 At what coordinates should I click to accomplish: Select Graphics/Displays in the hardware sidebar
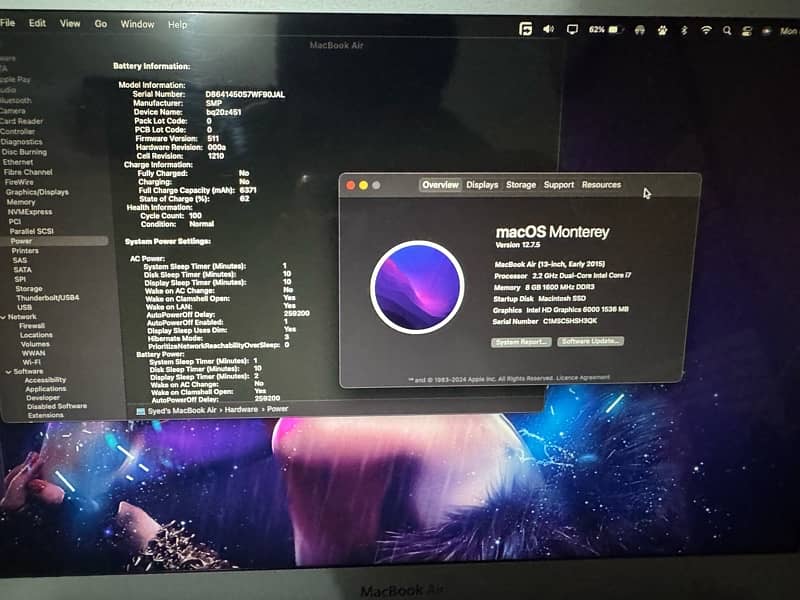tap(37, 192)
